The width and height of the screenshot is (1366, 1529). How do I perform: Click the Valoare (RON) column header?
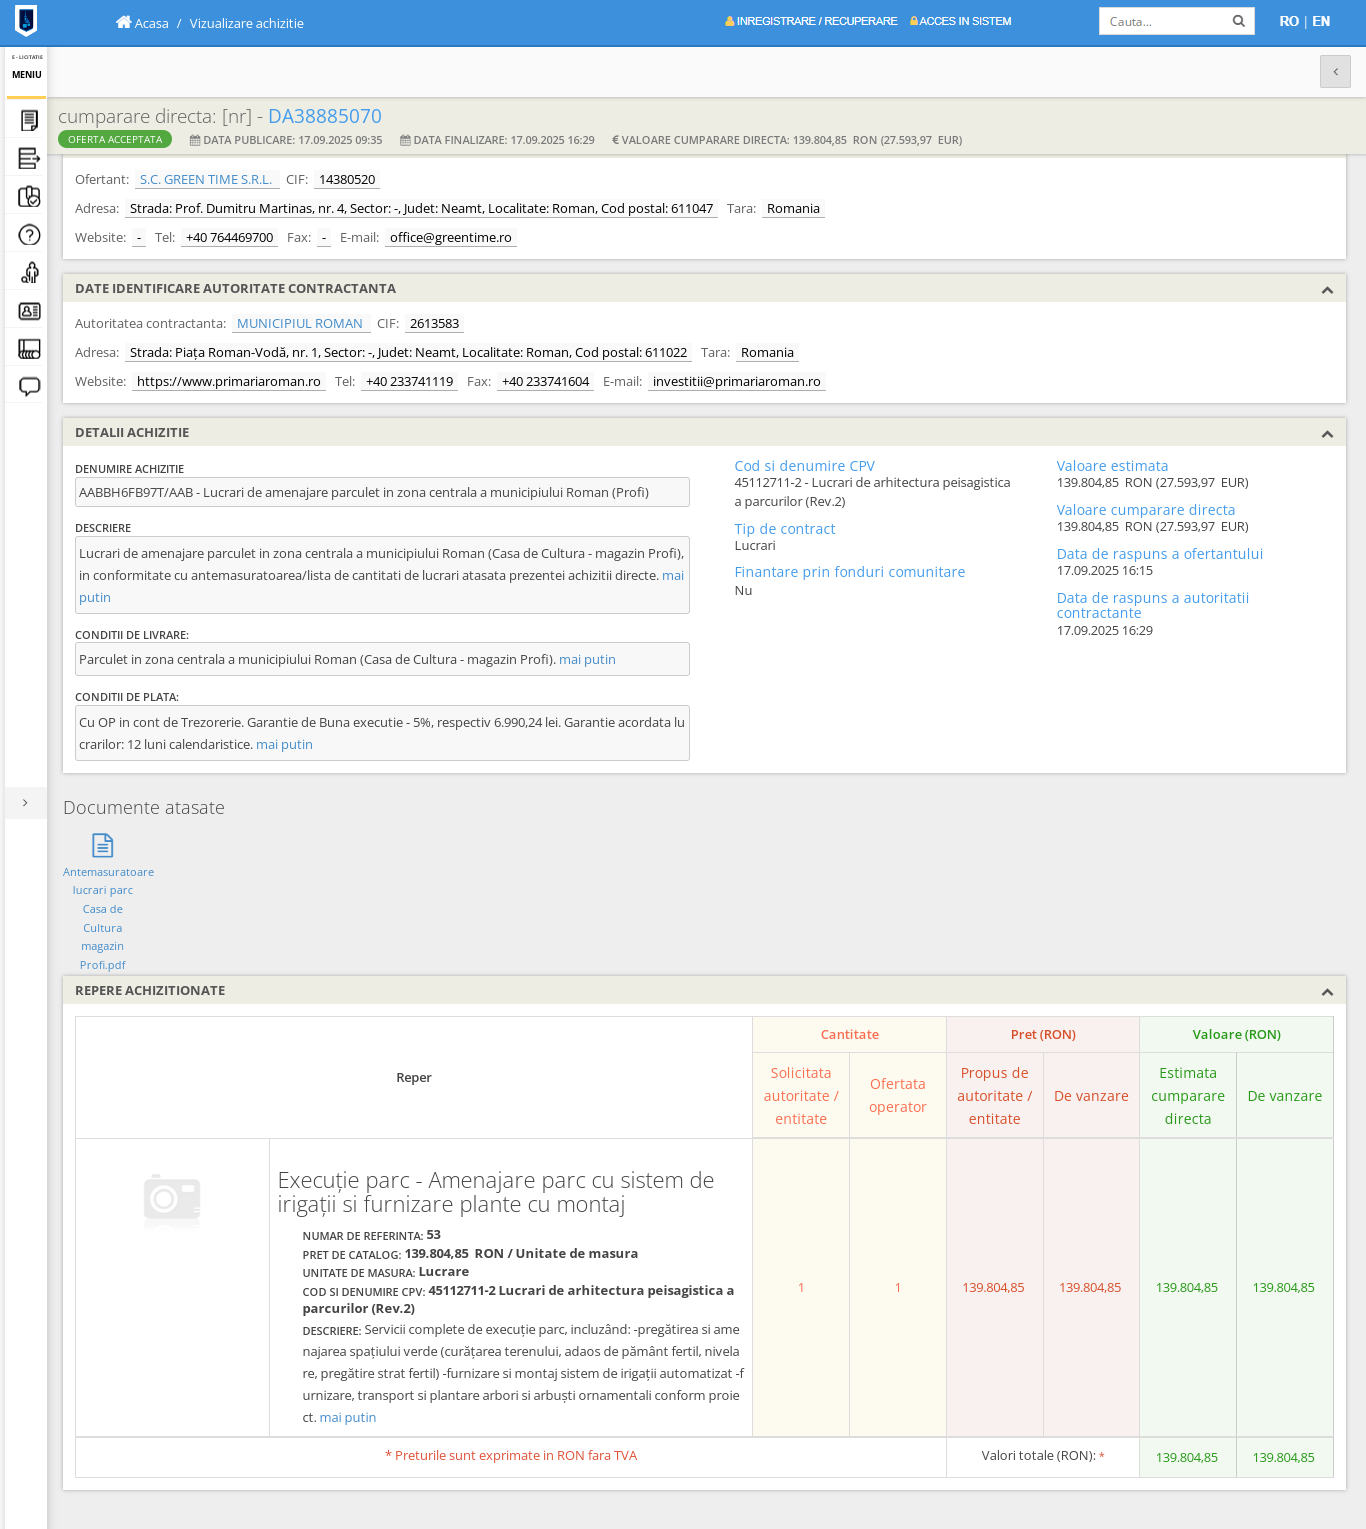coord(1236,1035)
